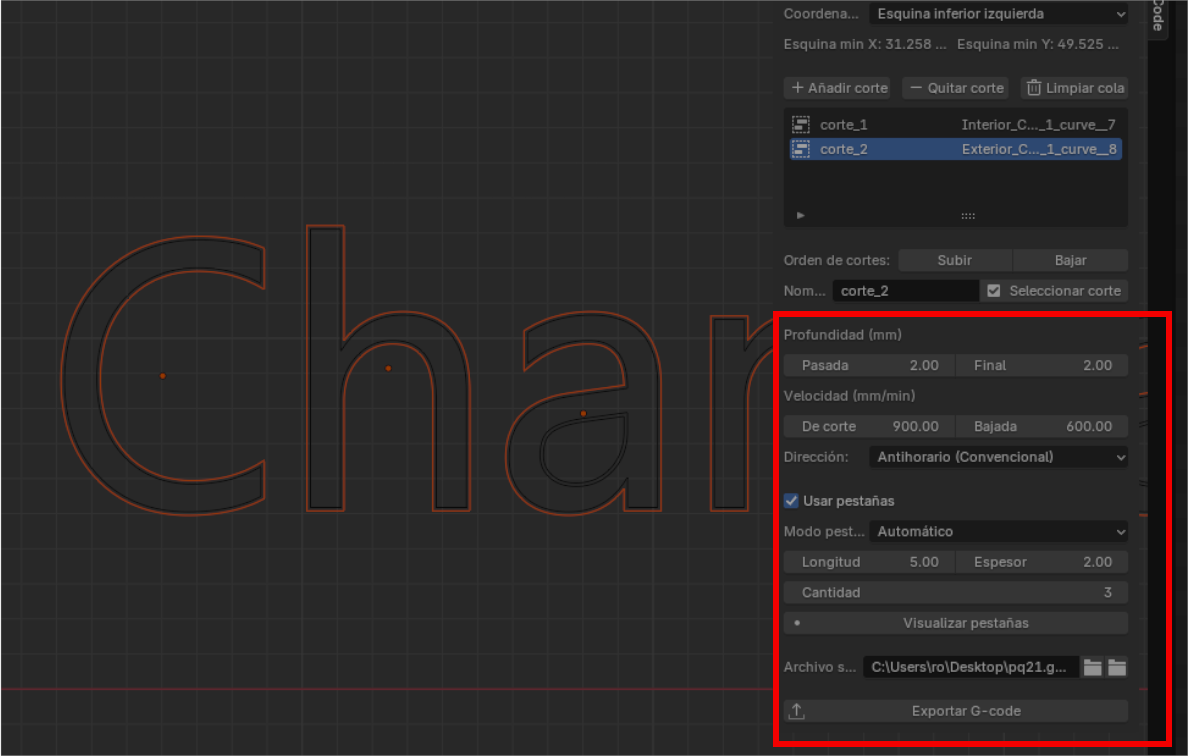Viewport: 1188px width, 756px height.
Task: Toggle the Seleccionar corte checkbox
Action: tap(993, 291)
